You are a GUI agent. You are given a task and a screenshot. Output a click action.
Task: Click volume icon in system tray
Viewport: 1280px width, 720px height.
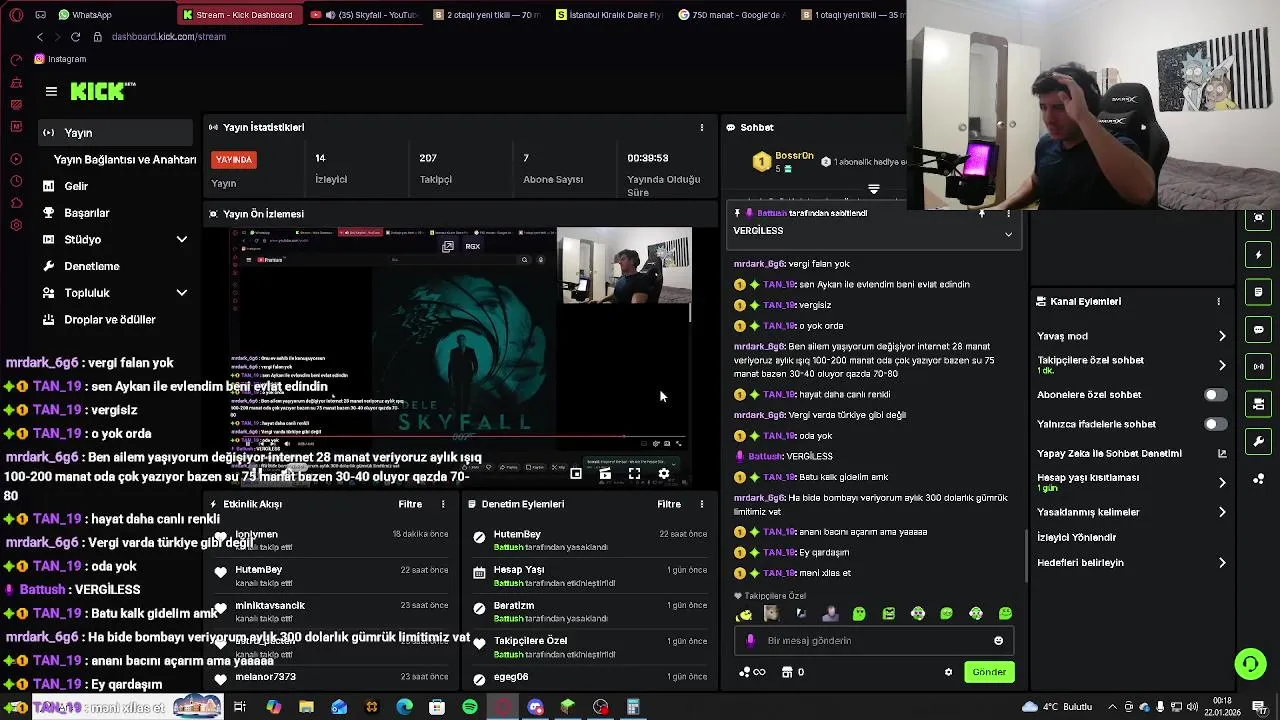click(1191, 707)
